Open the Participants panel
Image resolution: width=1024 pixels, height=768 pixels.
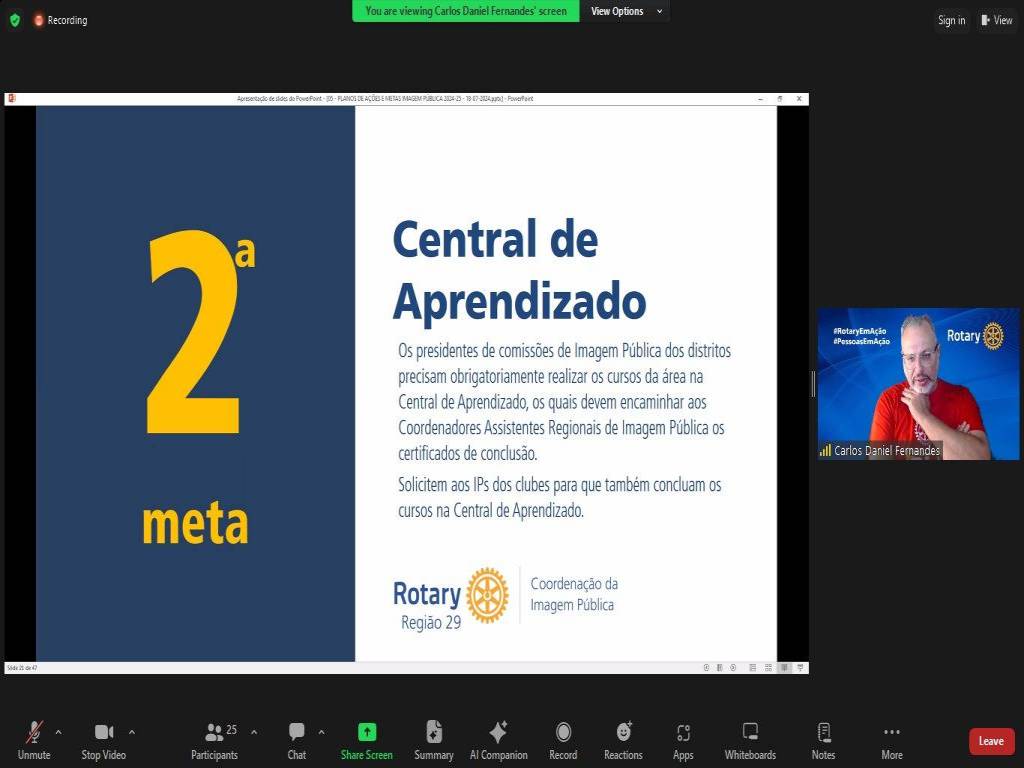[x=215, y=740]
